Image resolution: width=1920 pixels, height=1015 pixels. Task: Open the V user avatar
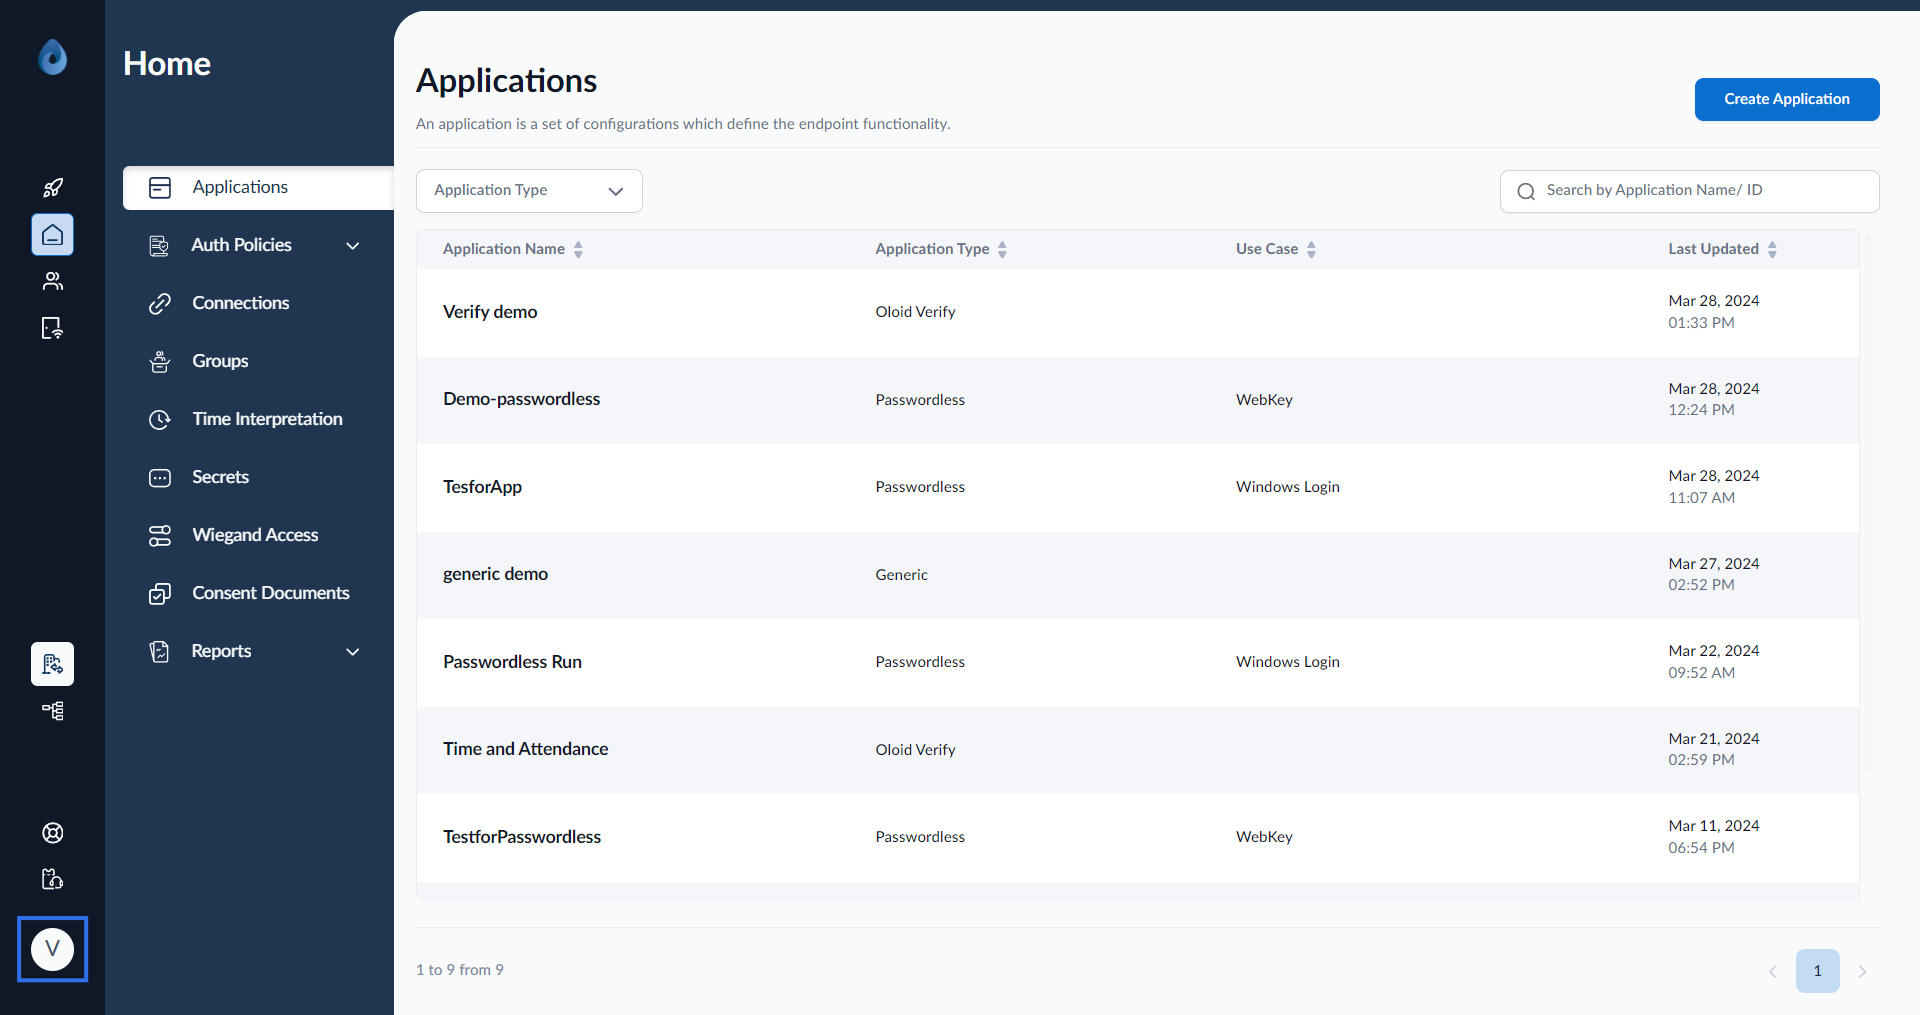pos(53,949)
